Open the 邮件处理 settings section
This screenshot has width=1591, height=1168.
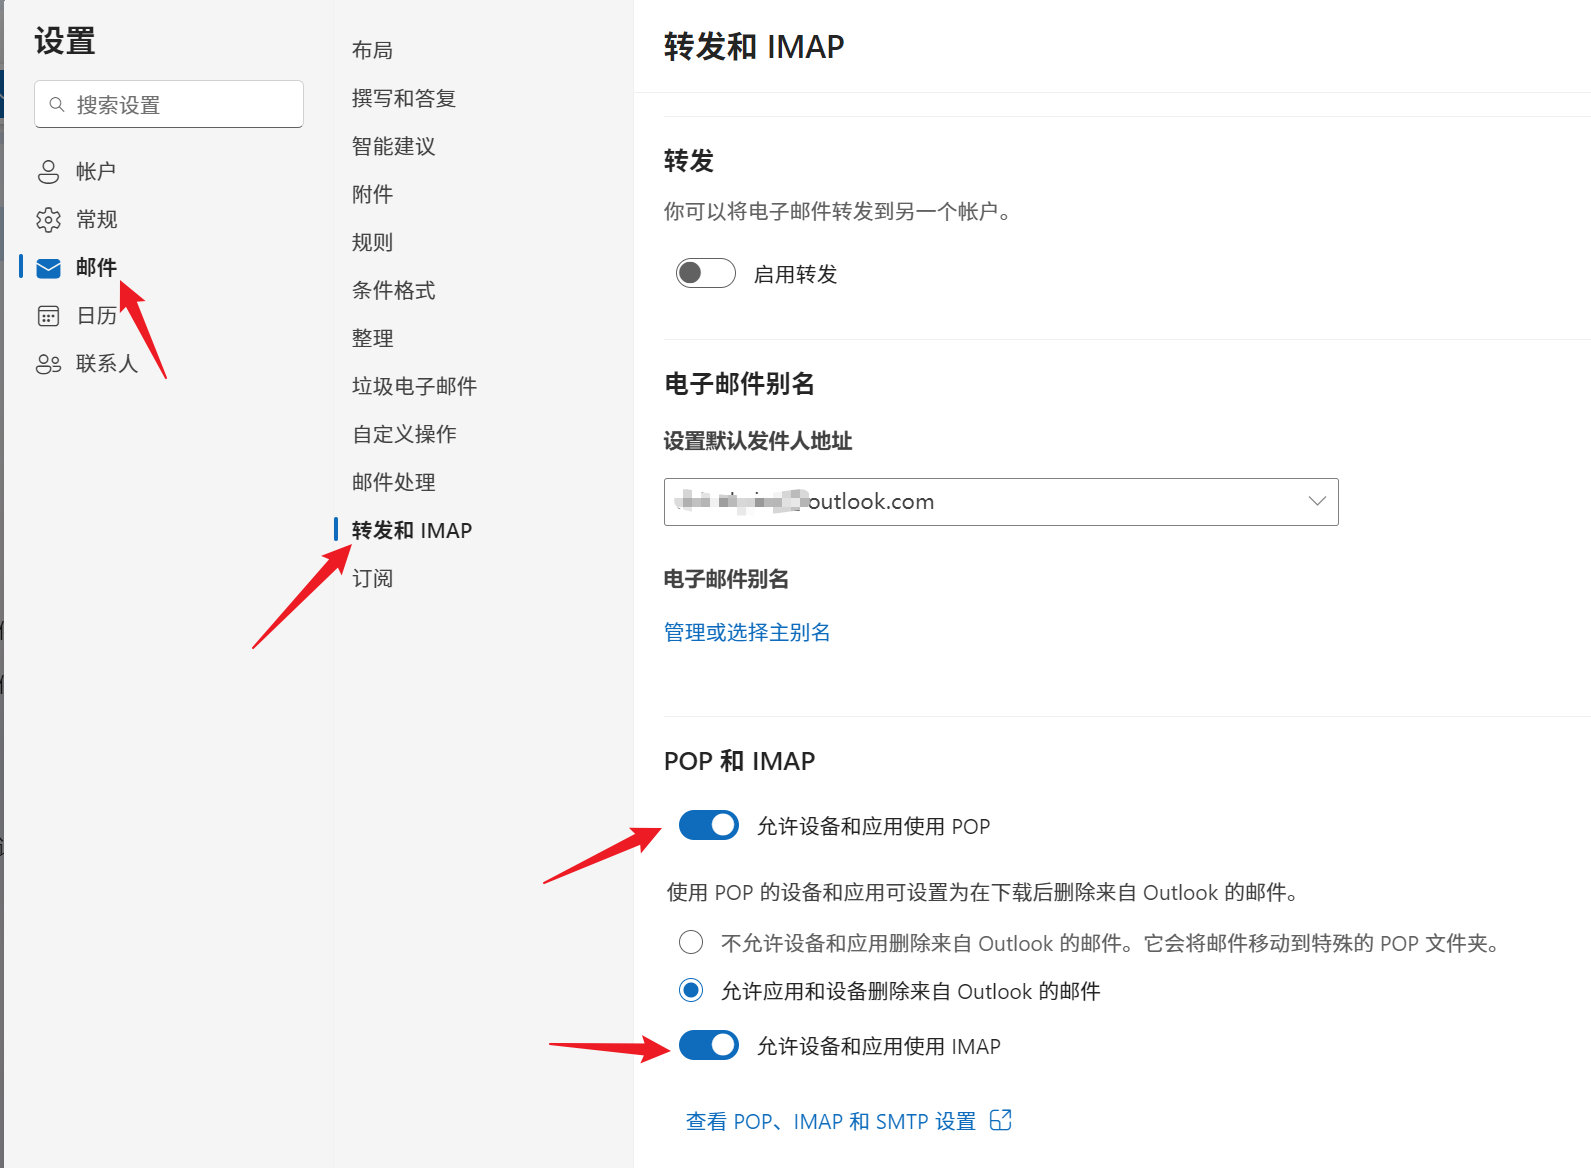pyautogui.click(x=394, y=482)
